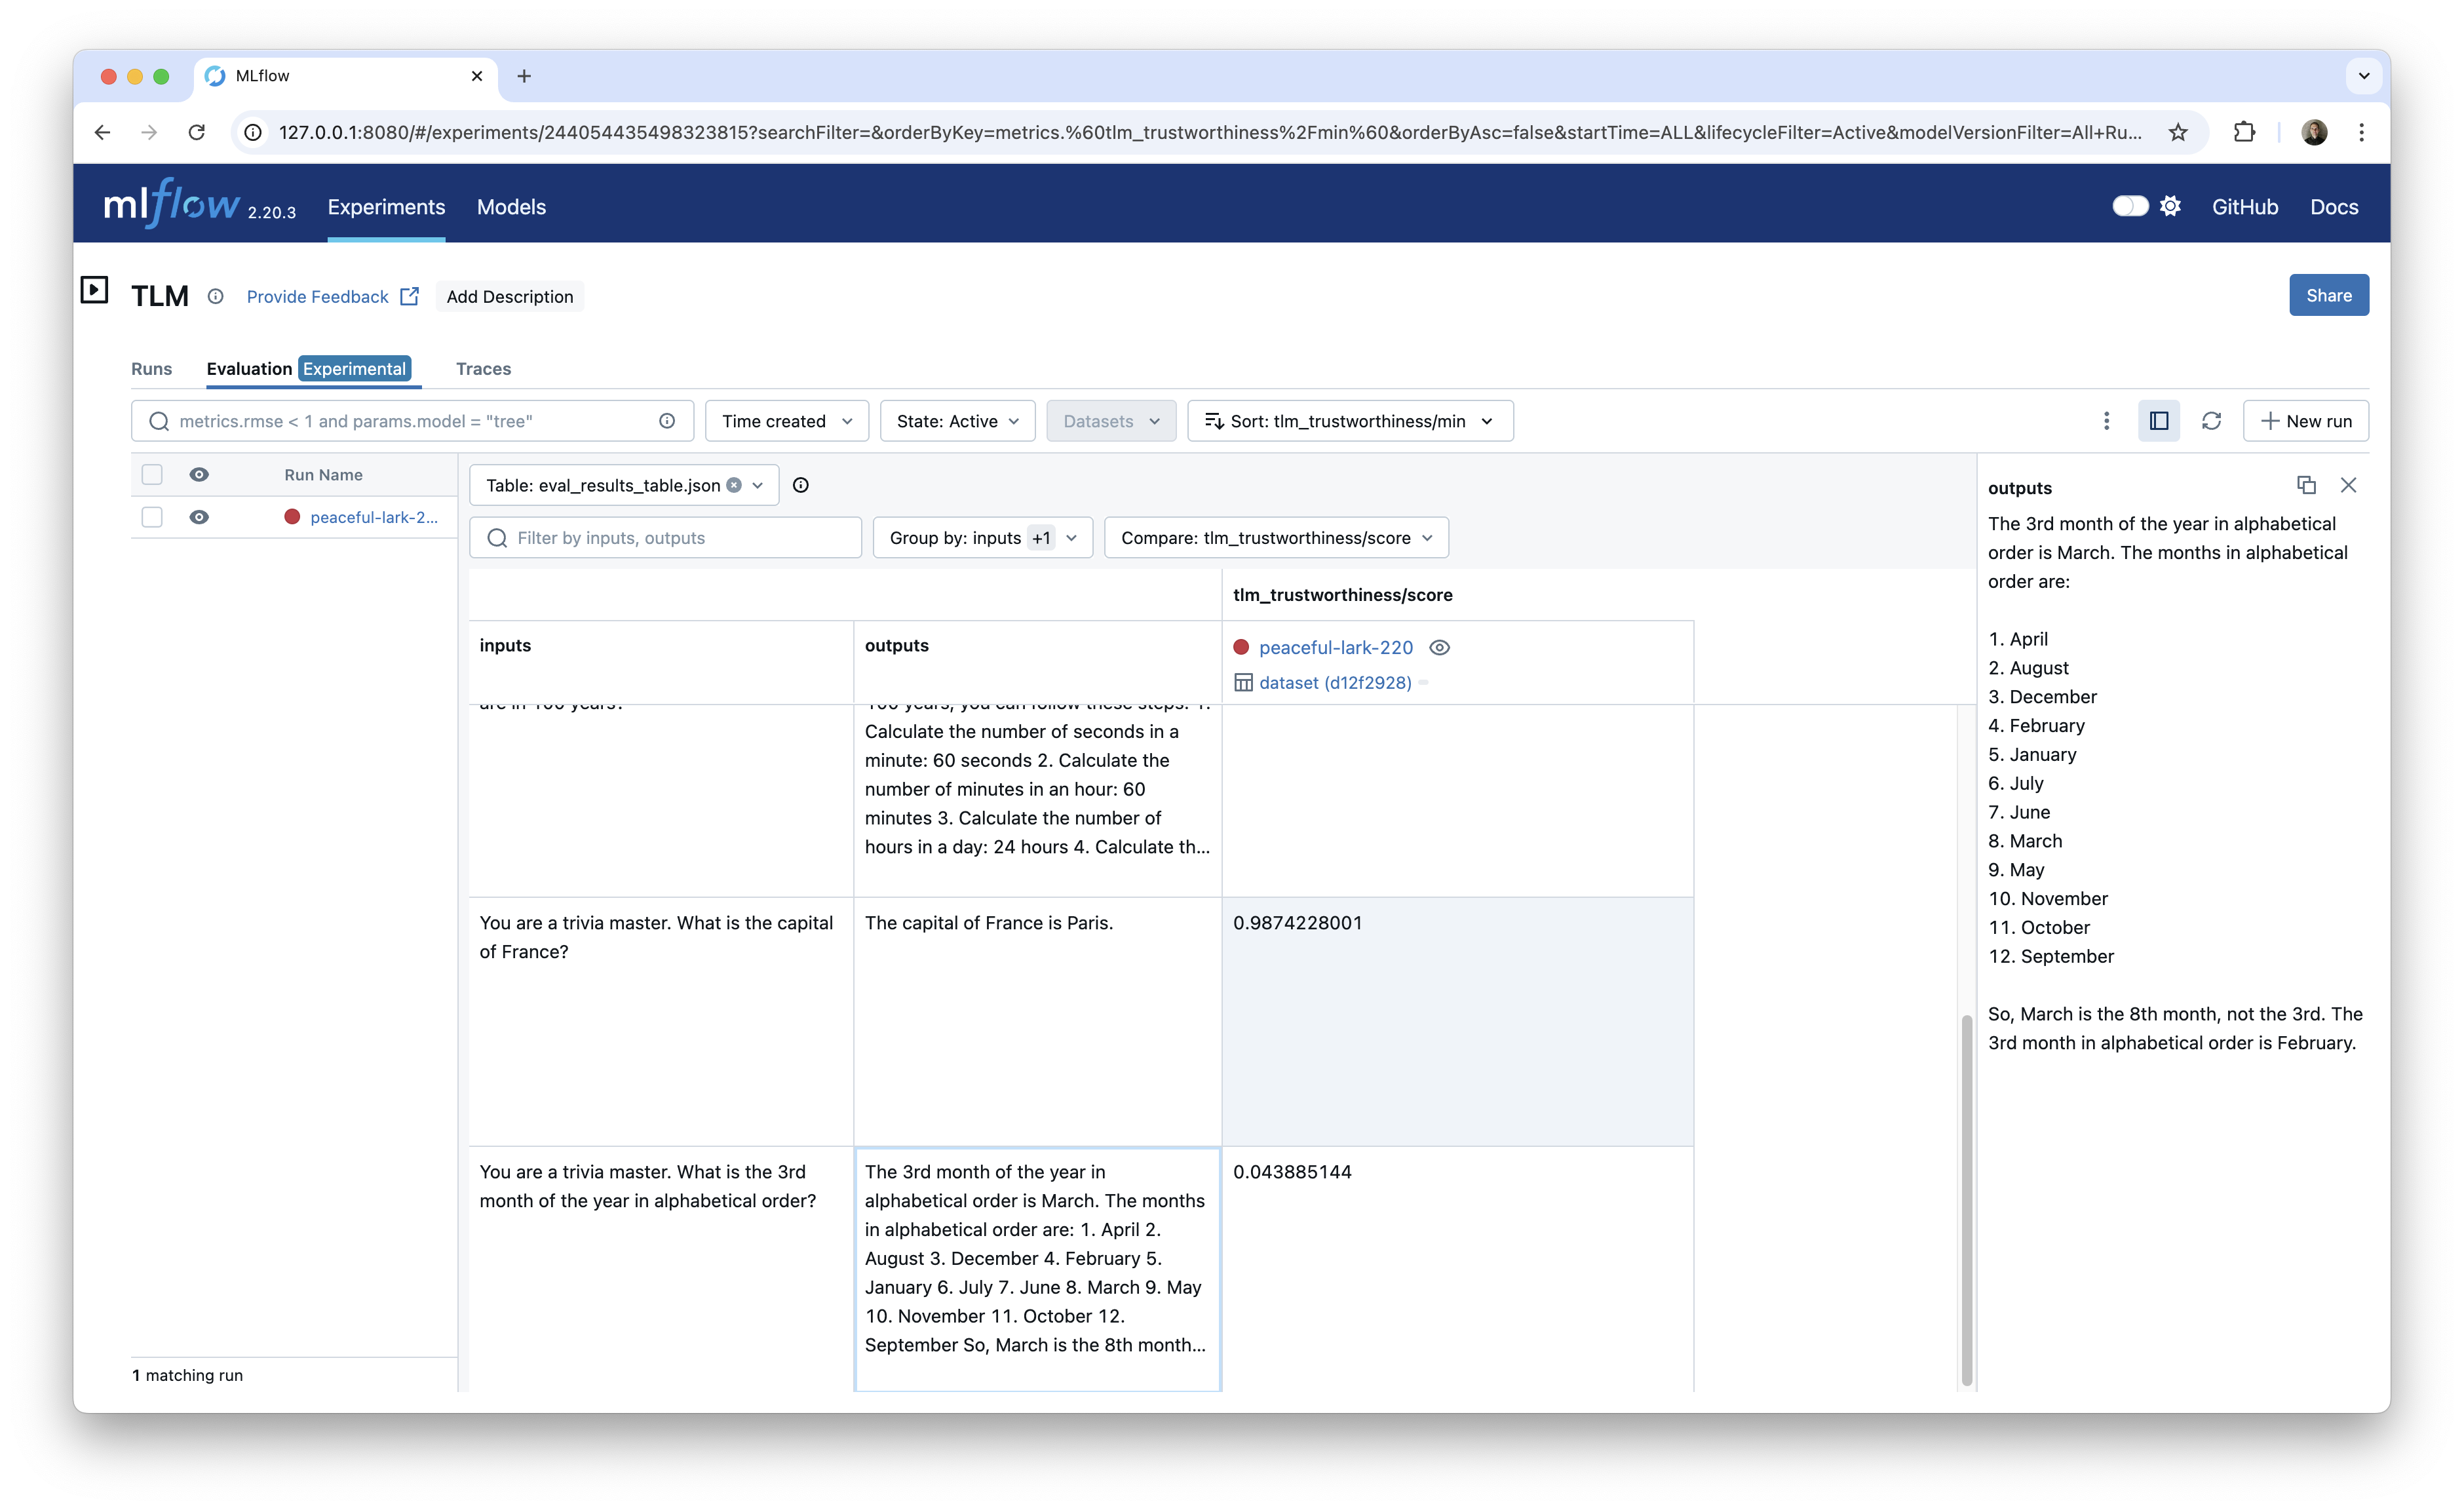This screenshot has width=2464, height=1510.
Task: Click experiment info icon next to TLM
Action: click(216, 296)
